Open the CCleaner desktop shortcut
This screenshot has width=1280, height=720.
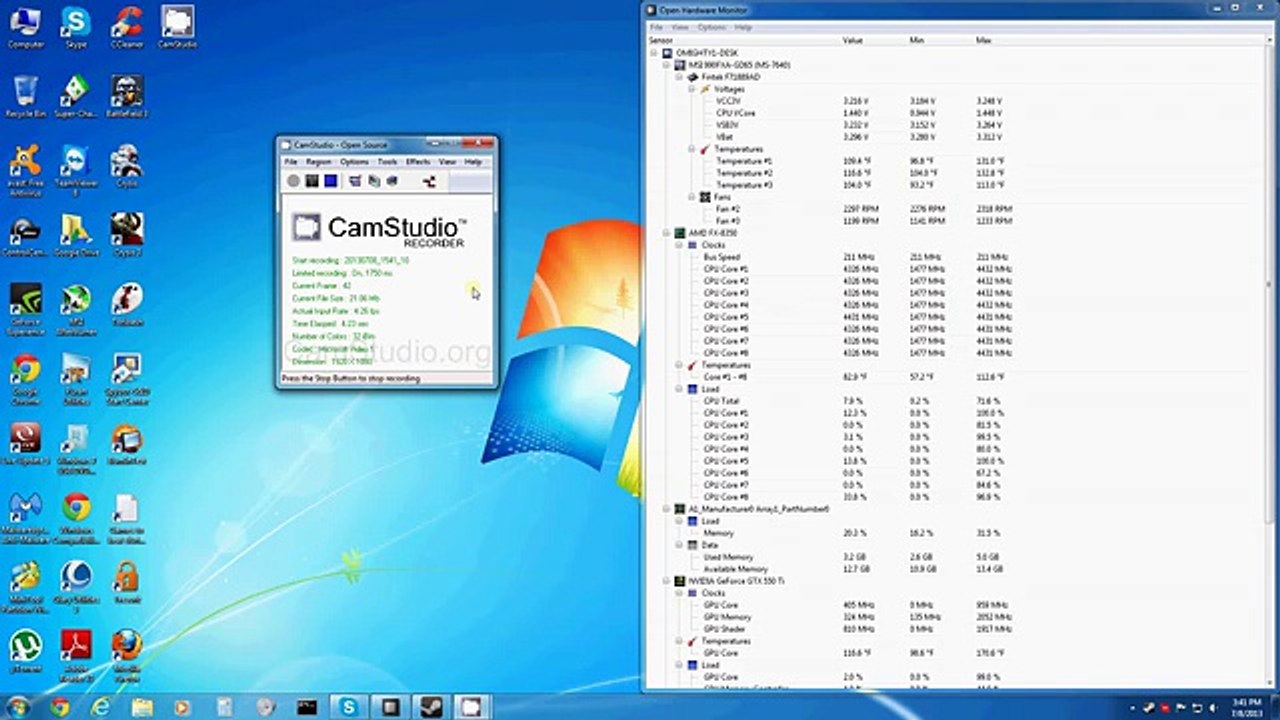126,27
